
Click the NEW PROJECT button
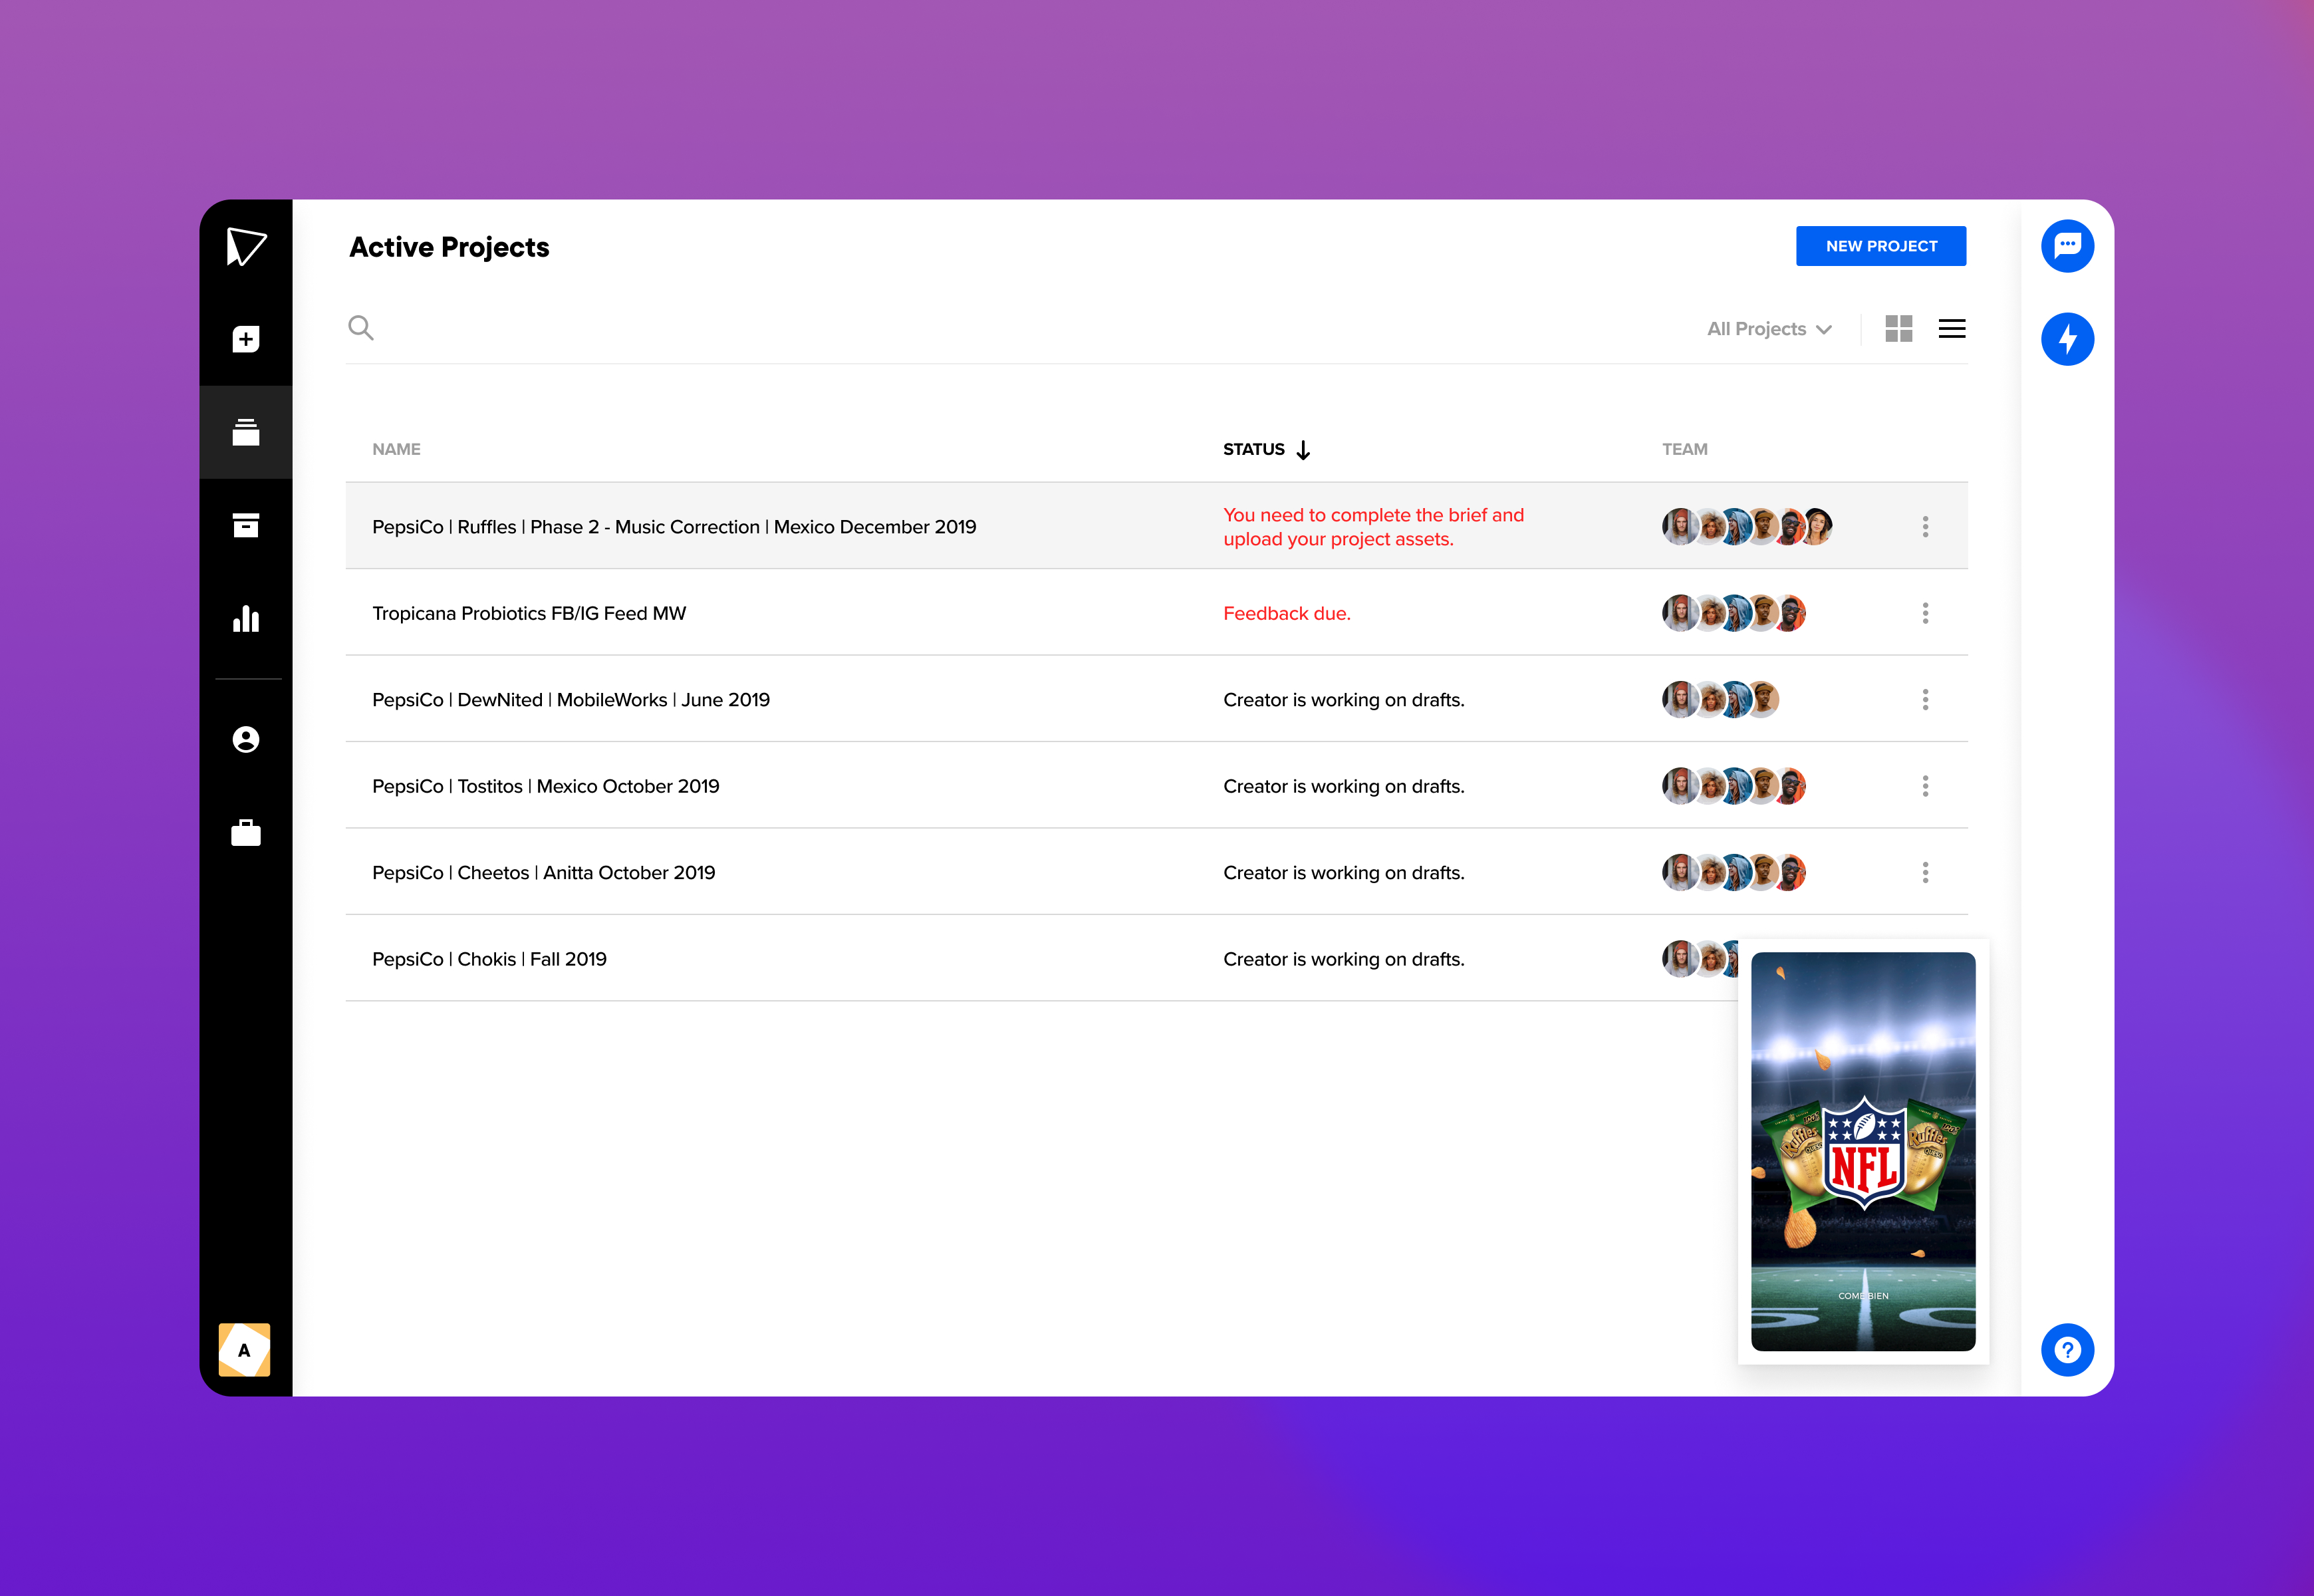tap(1881, 246)
